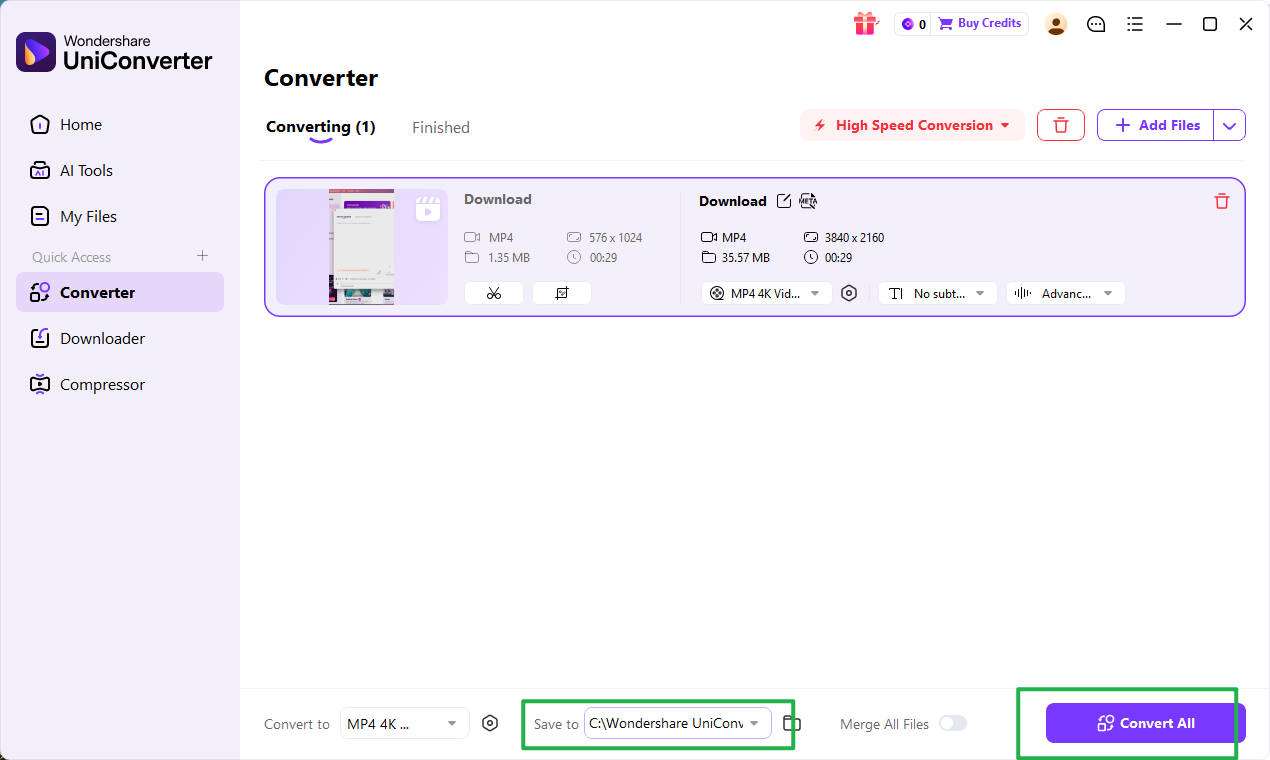Viewport: 1270px width, 760px height.
Task: Open My Files in sidebar
Action: click(120, 216)
